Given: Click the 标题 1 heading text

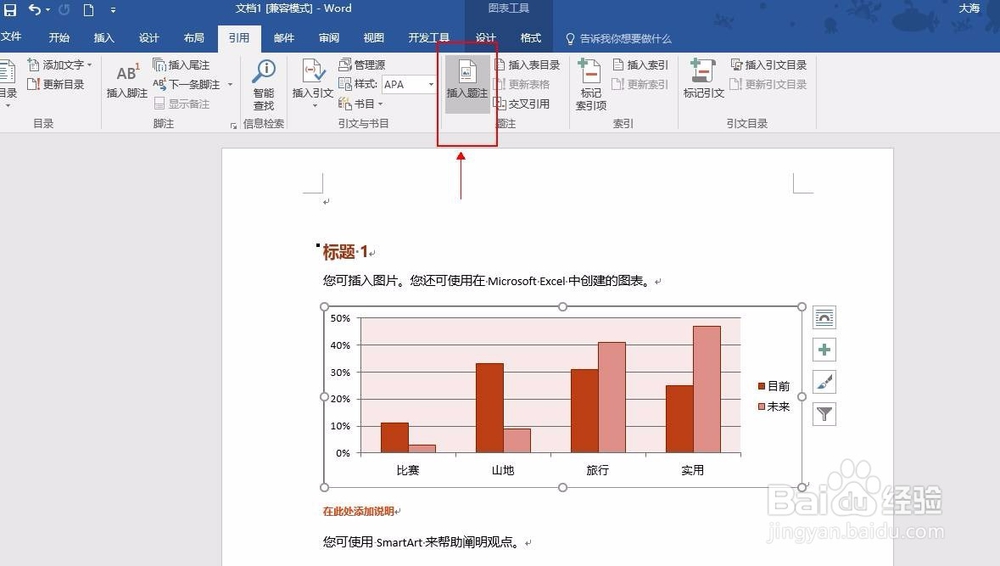Looking at the screenshot, I should pos(345,252).
